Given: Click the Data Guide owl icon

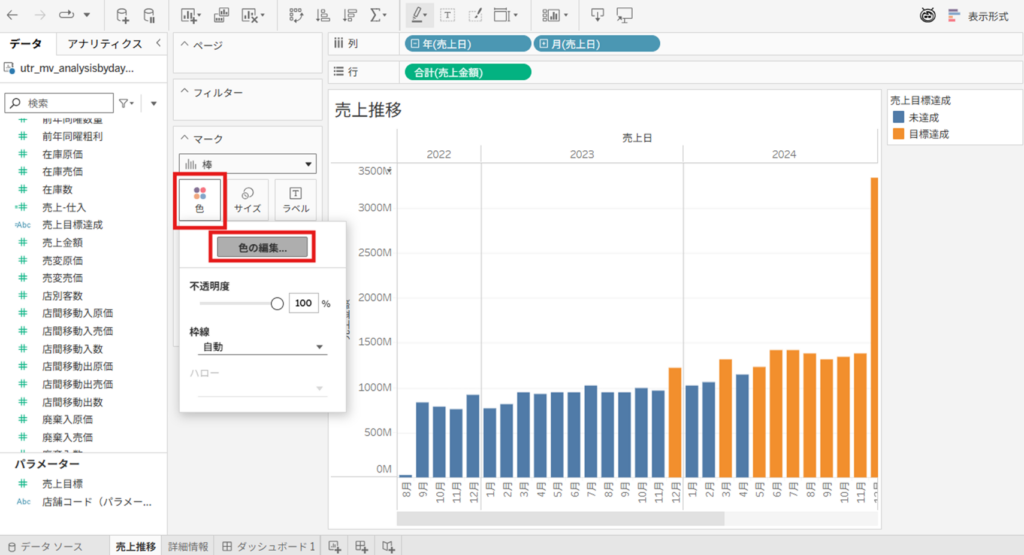Looking at the screenshot, I should pos(927,15).
